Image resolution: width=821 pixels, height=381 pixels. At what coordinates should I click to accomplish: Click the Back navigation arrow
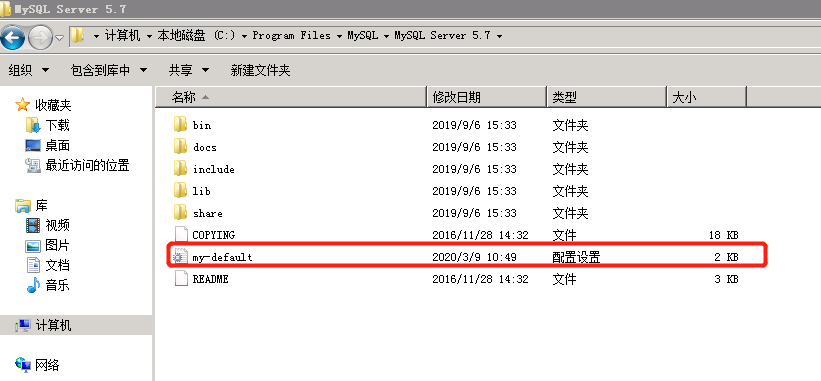[12, 37]
